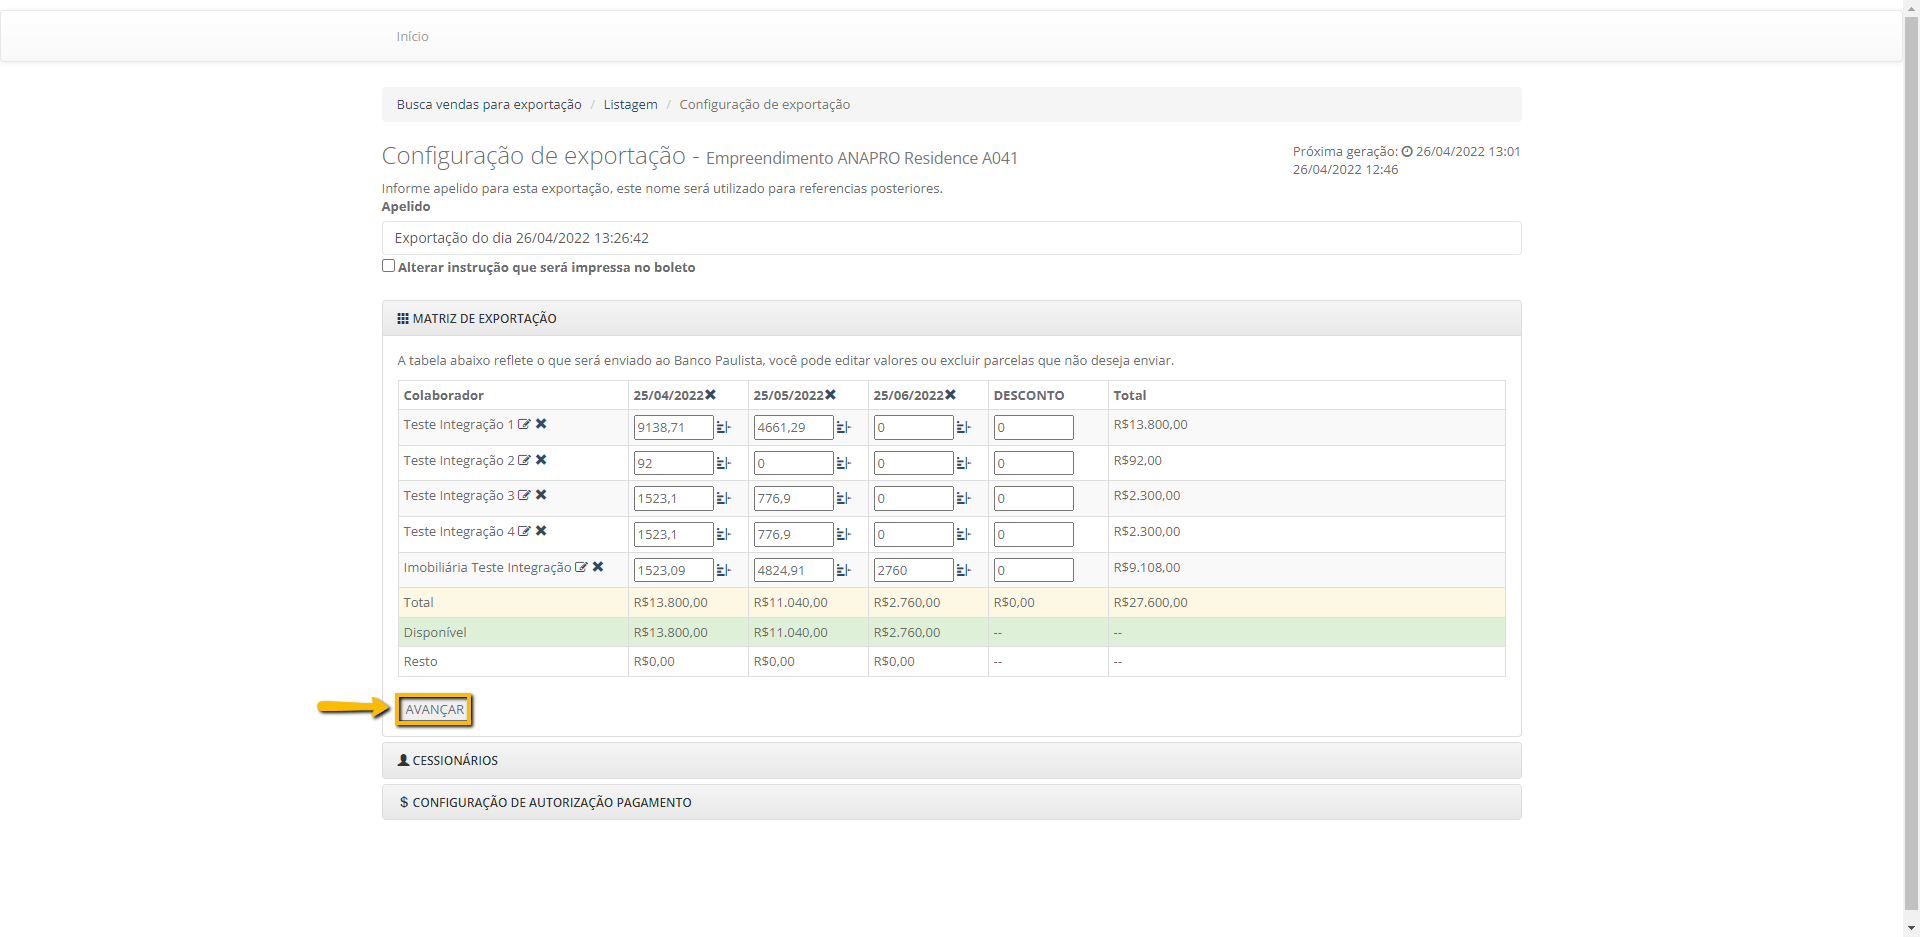The image size is (1920, 937).
Task: Click the Apelido text field
Action: pos(950,238)
